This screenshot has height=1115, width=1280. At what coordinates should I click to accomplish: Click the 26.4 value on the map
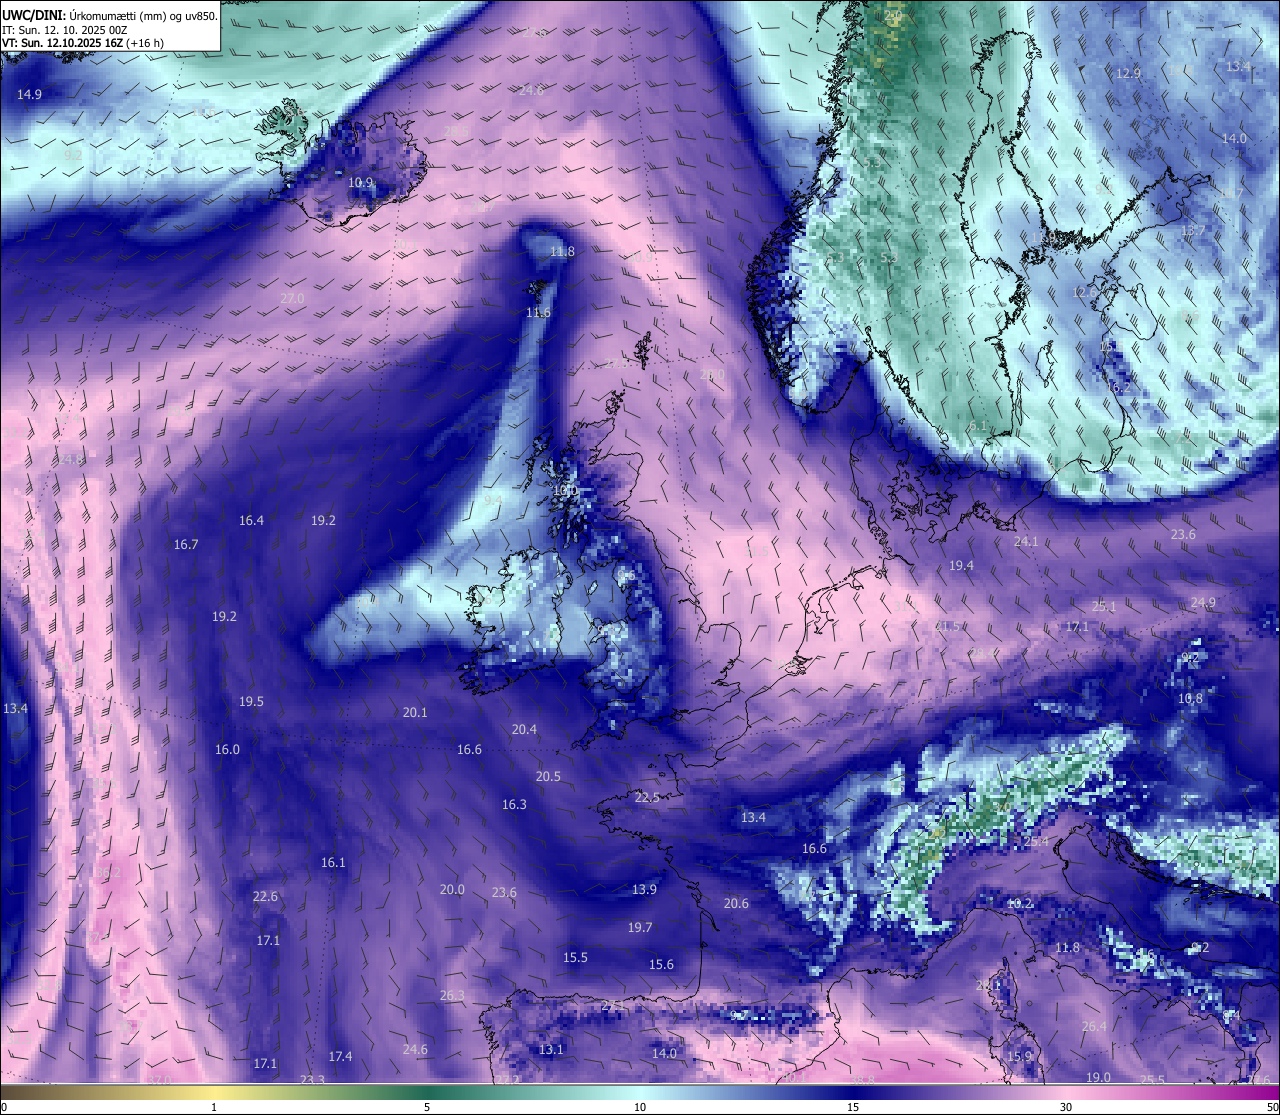click(x=1094, y=1027)
